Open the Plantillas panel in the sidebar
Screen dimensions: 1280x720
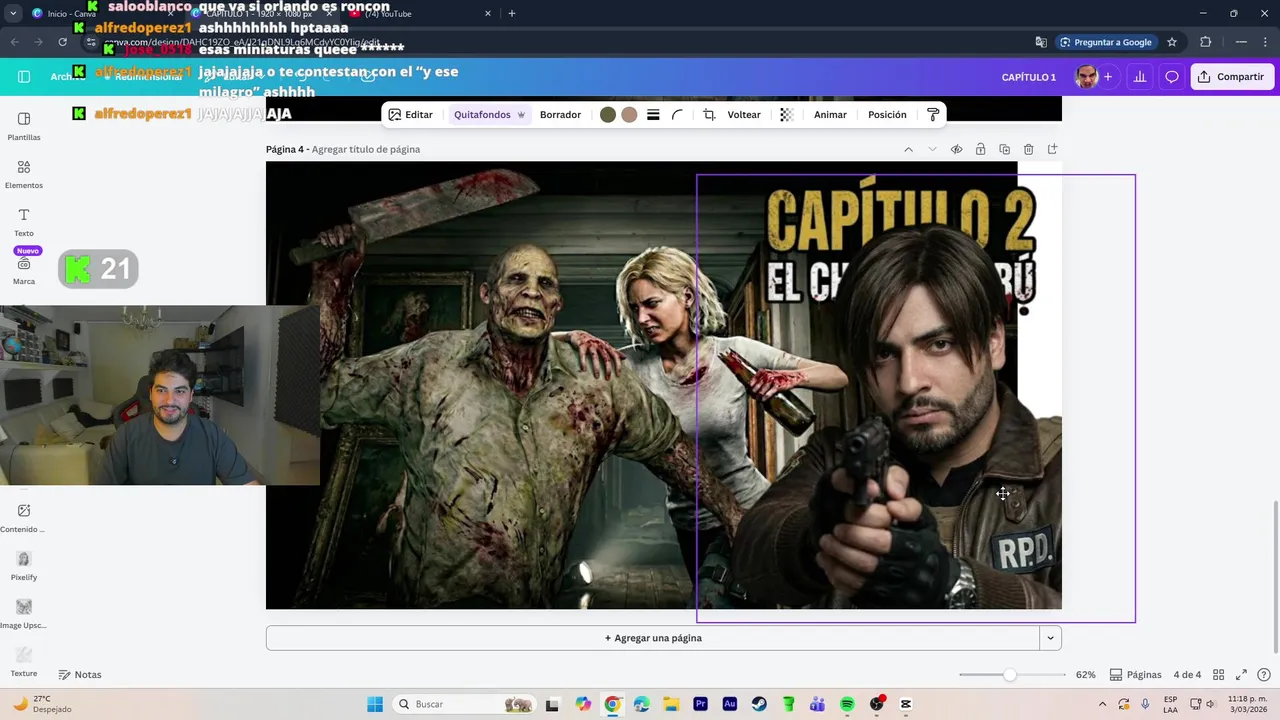tap(24, 126)
